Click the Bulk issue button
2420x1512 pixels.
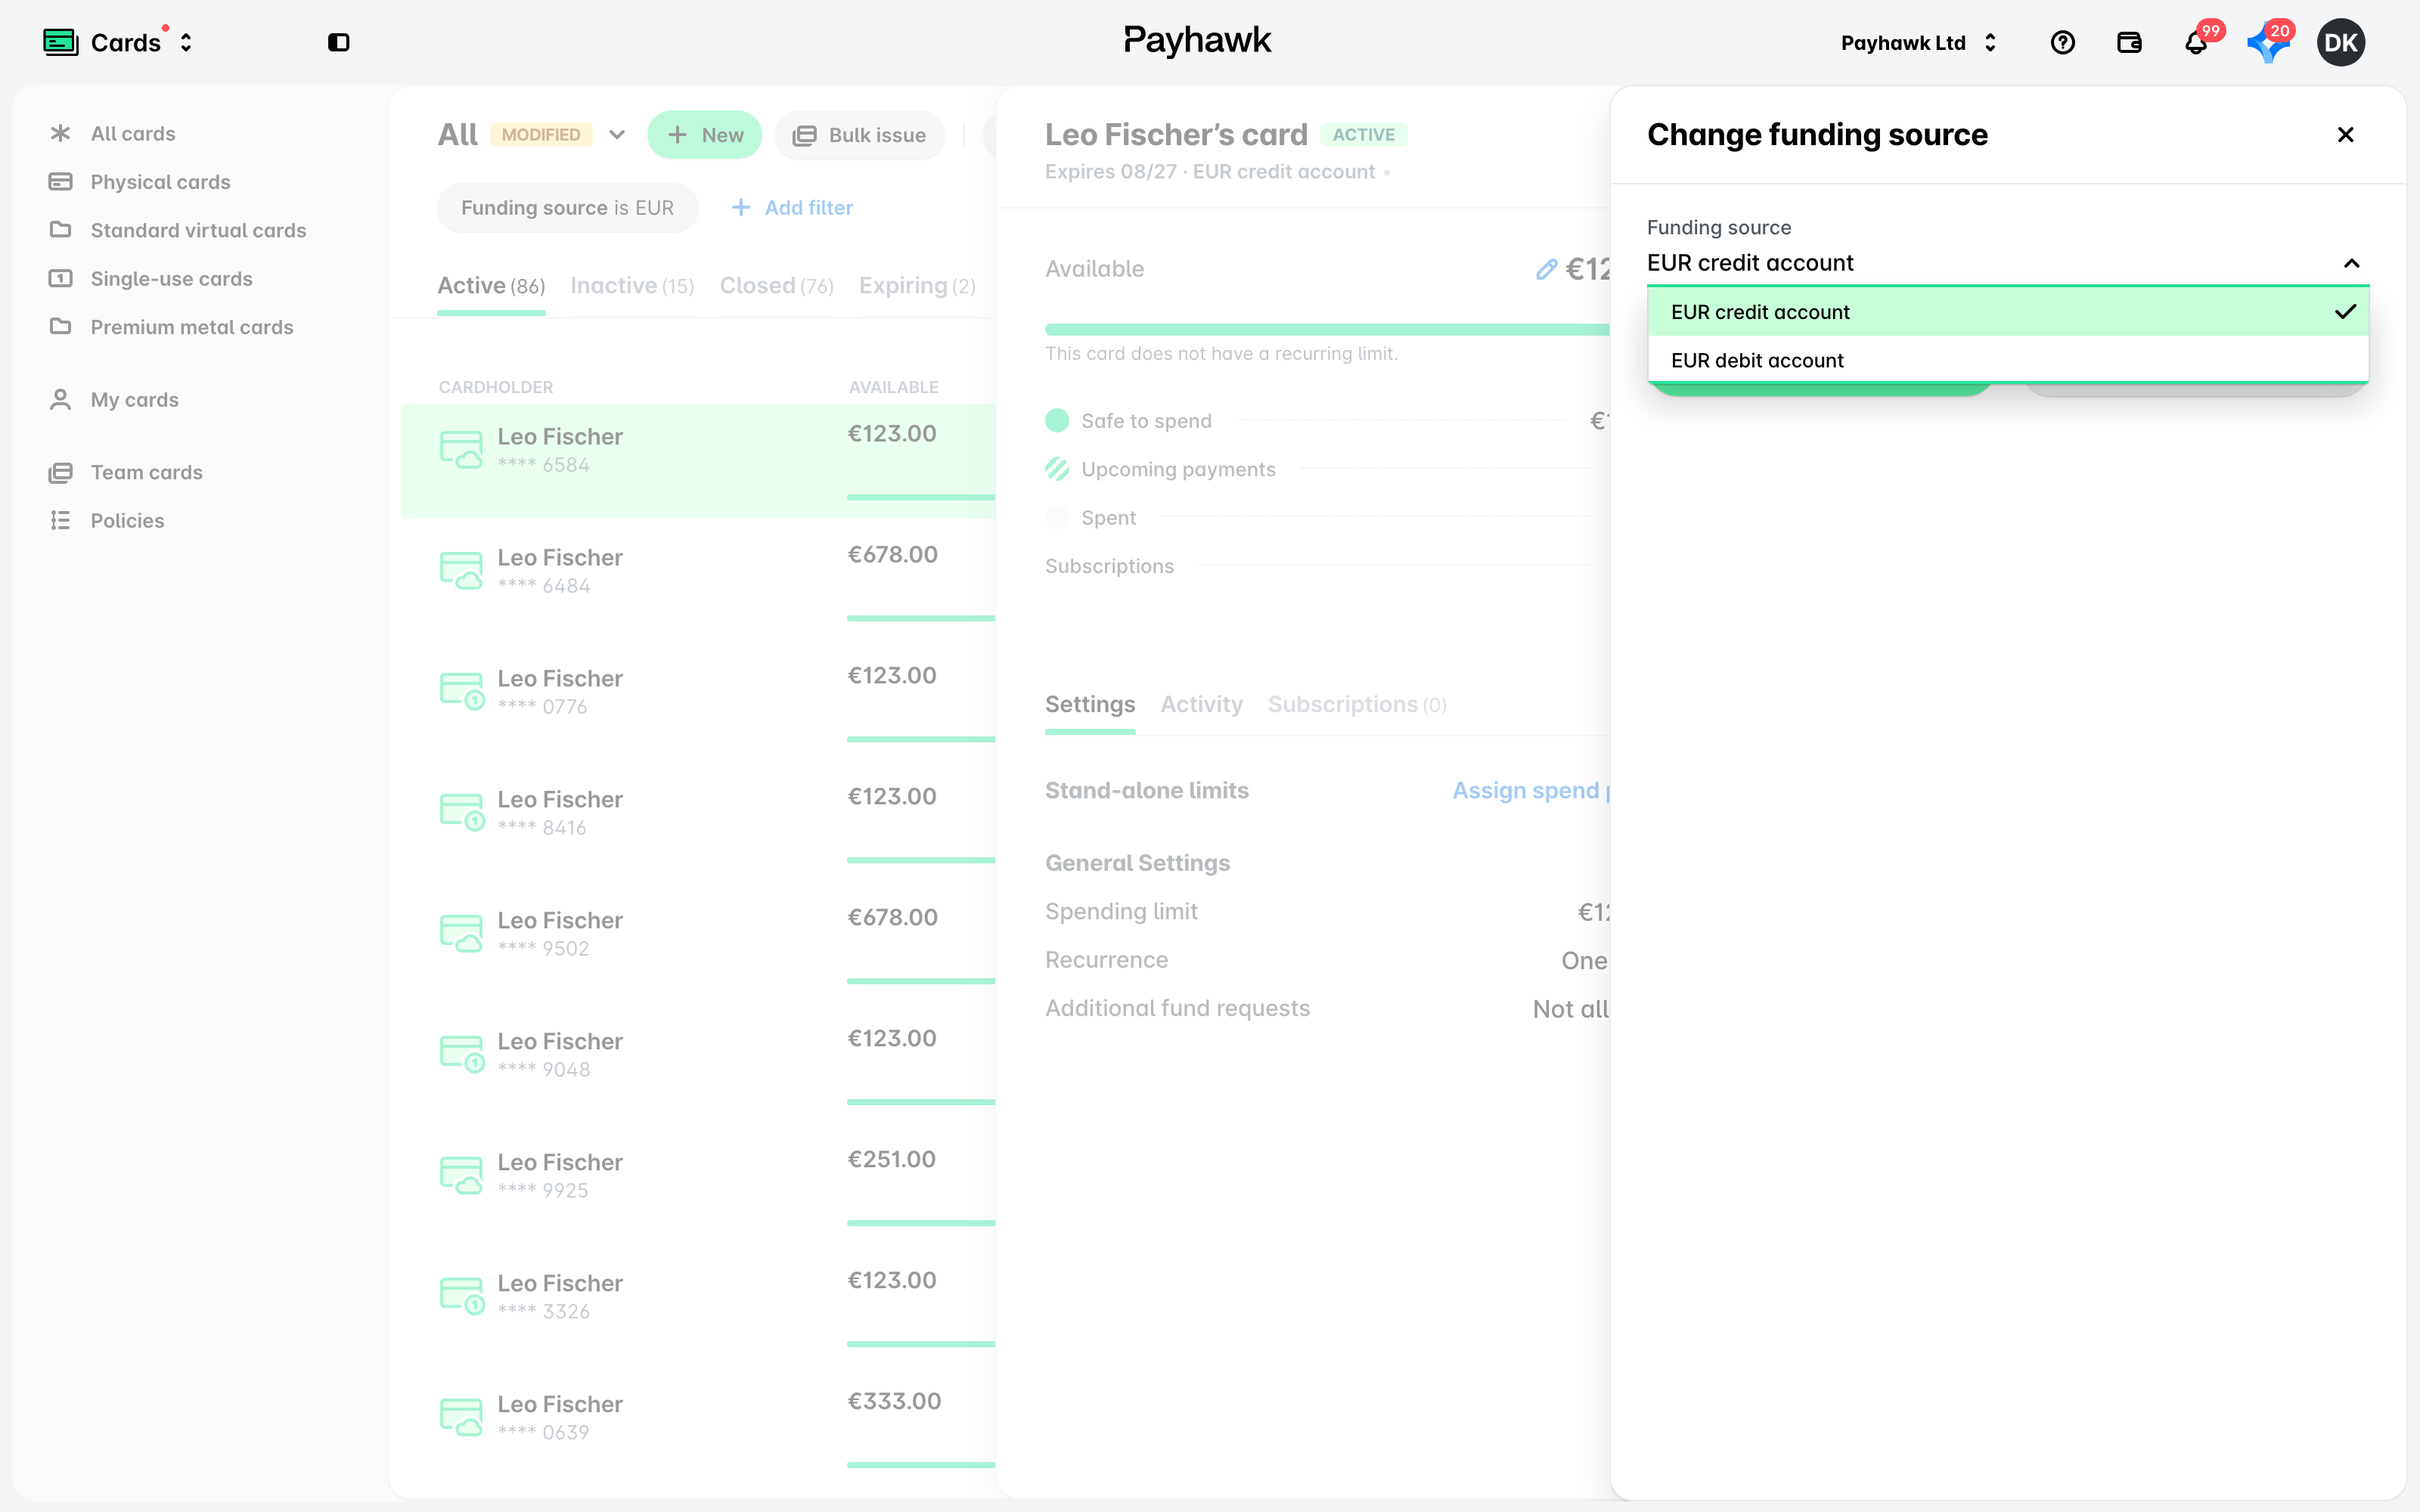[859, 135]
